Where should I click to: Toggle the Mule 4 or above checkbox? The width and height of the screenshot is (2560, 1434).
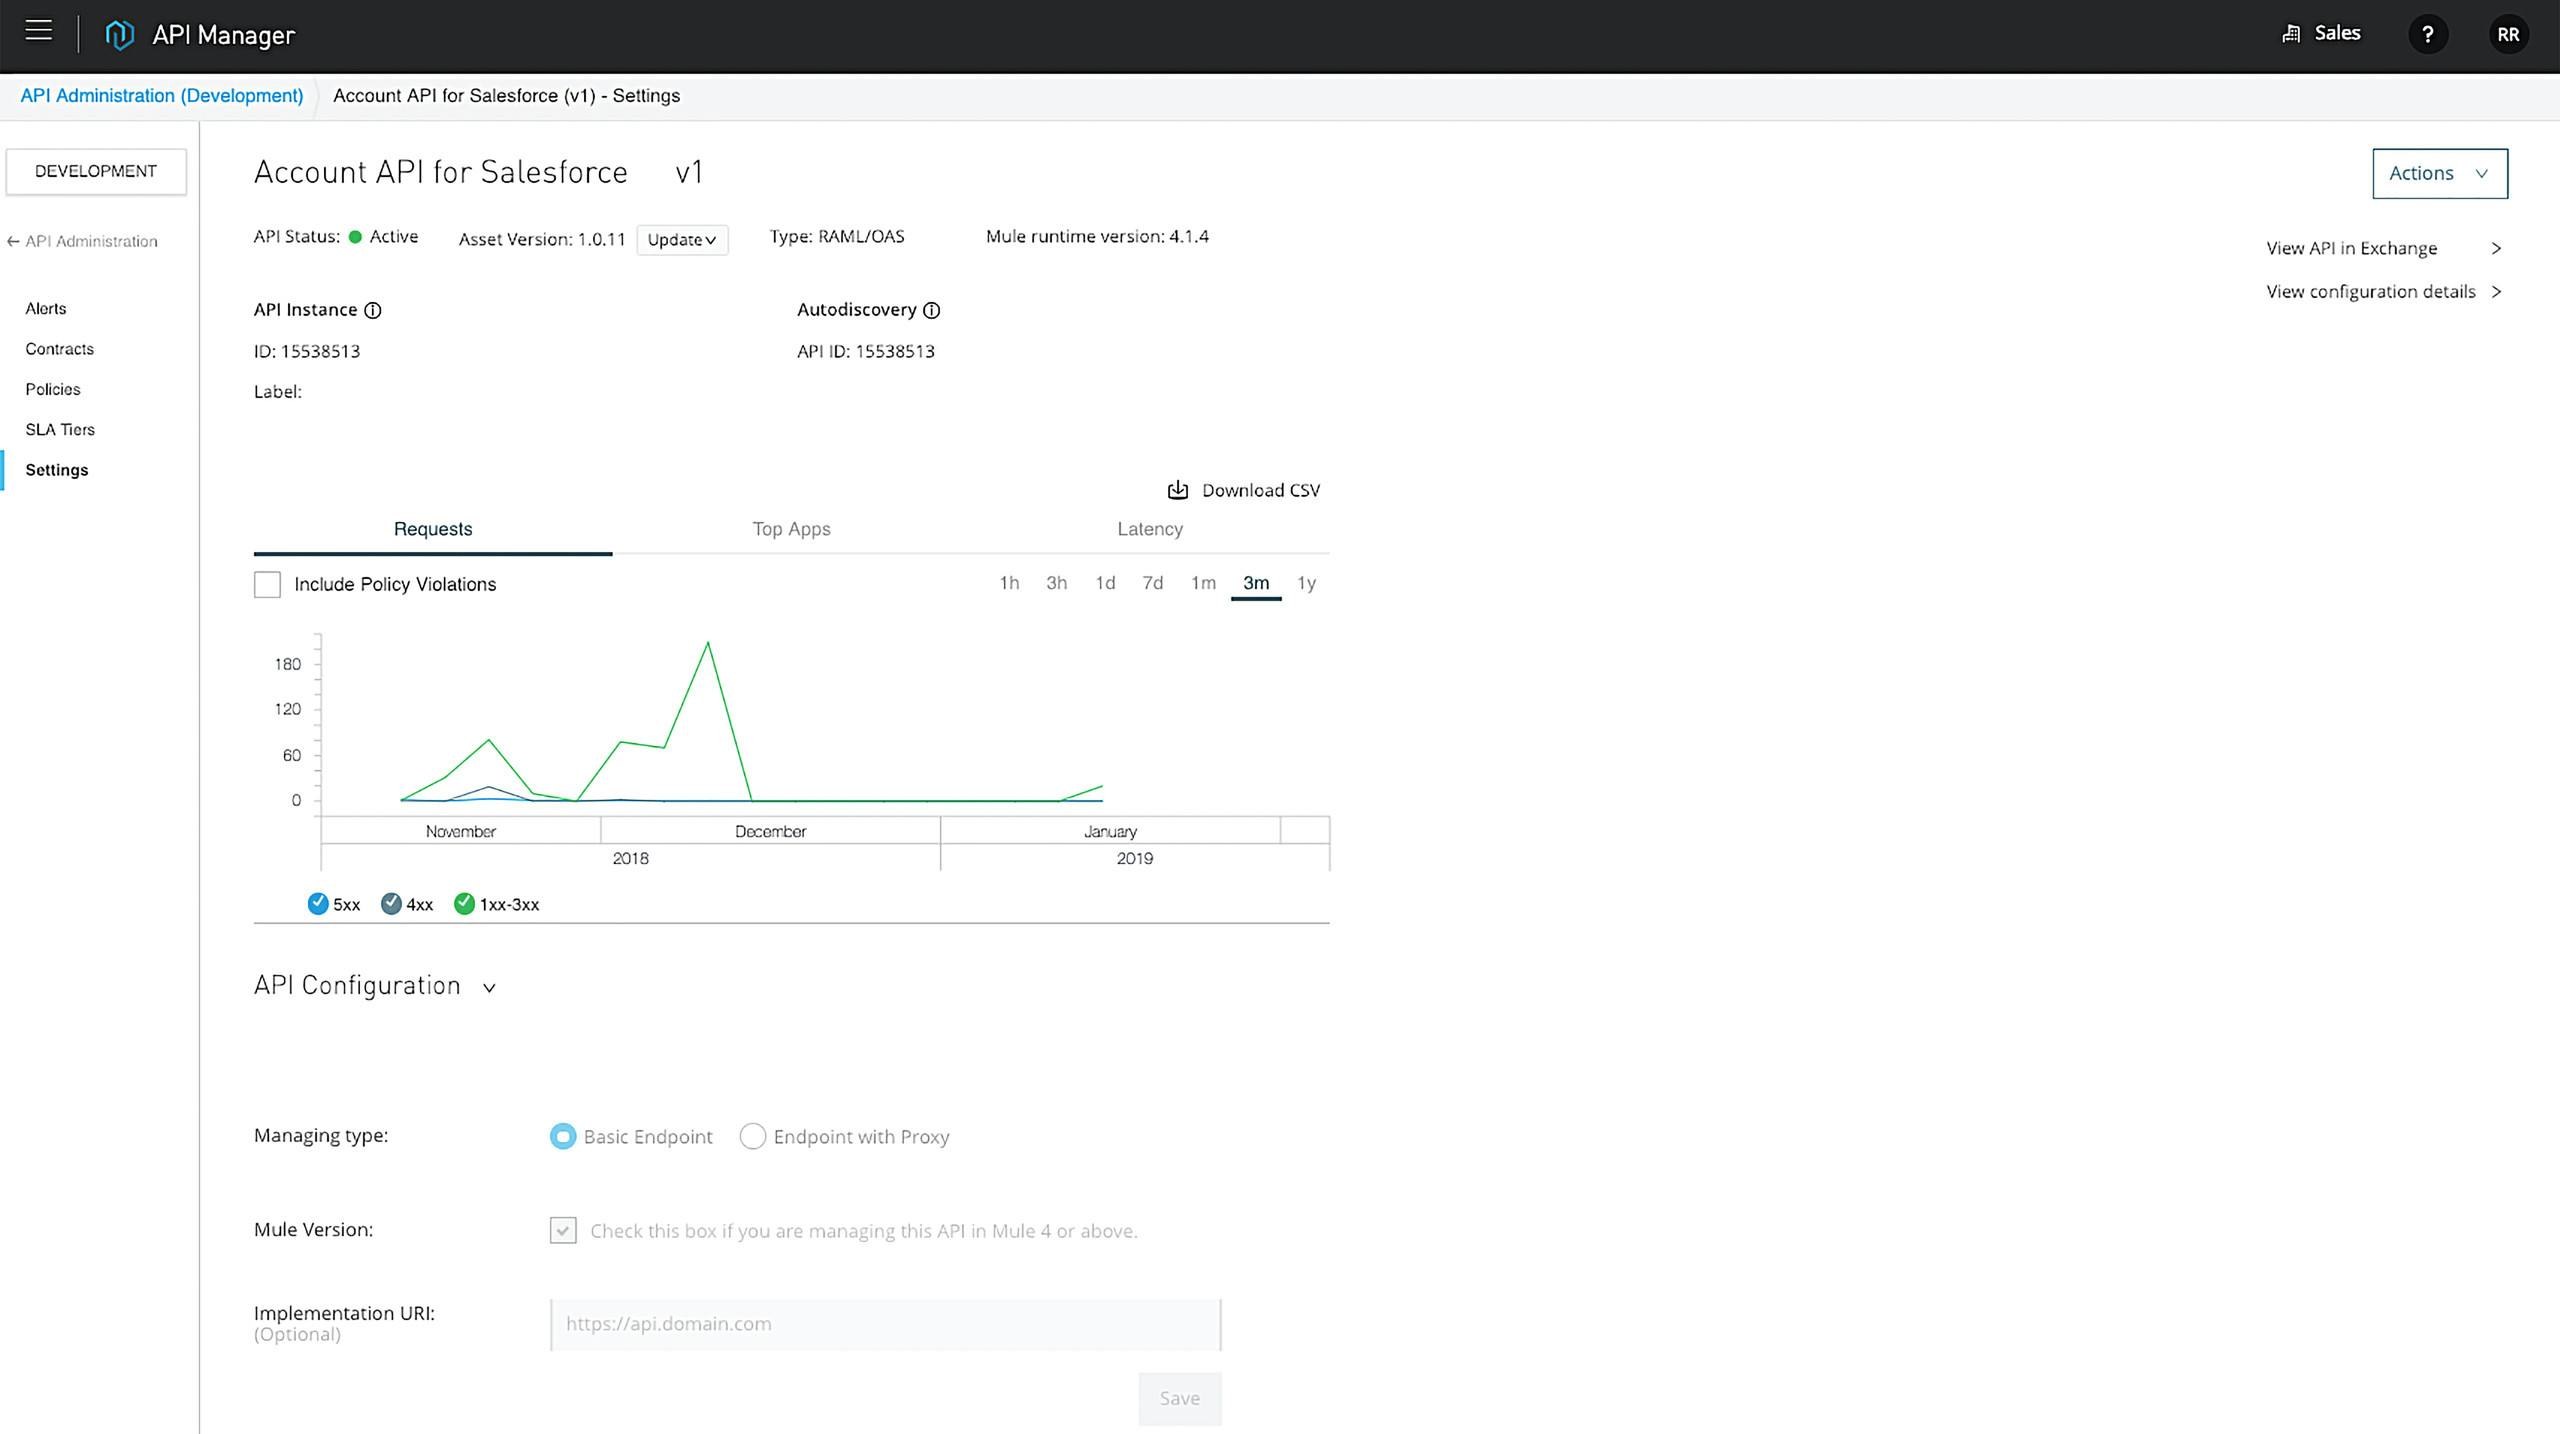pyautogui.click(x=563, y=1230)
